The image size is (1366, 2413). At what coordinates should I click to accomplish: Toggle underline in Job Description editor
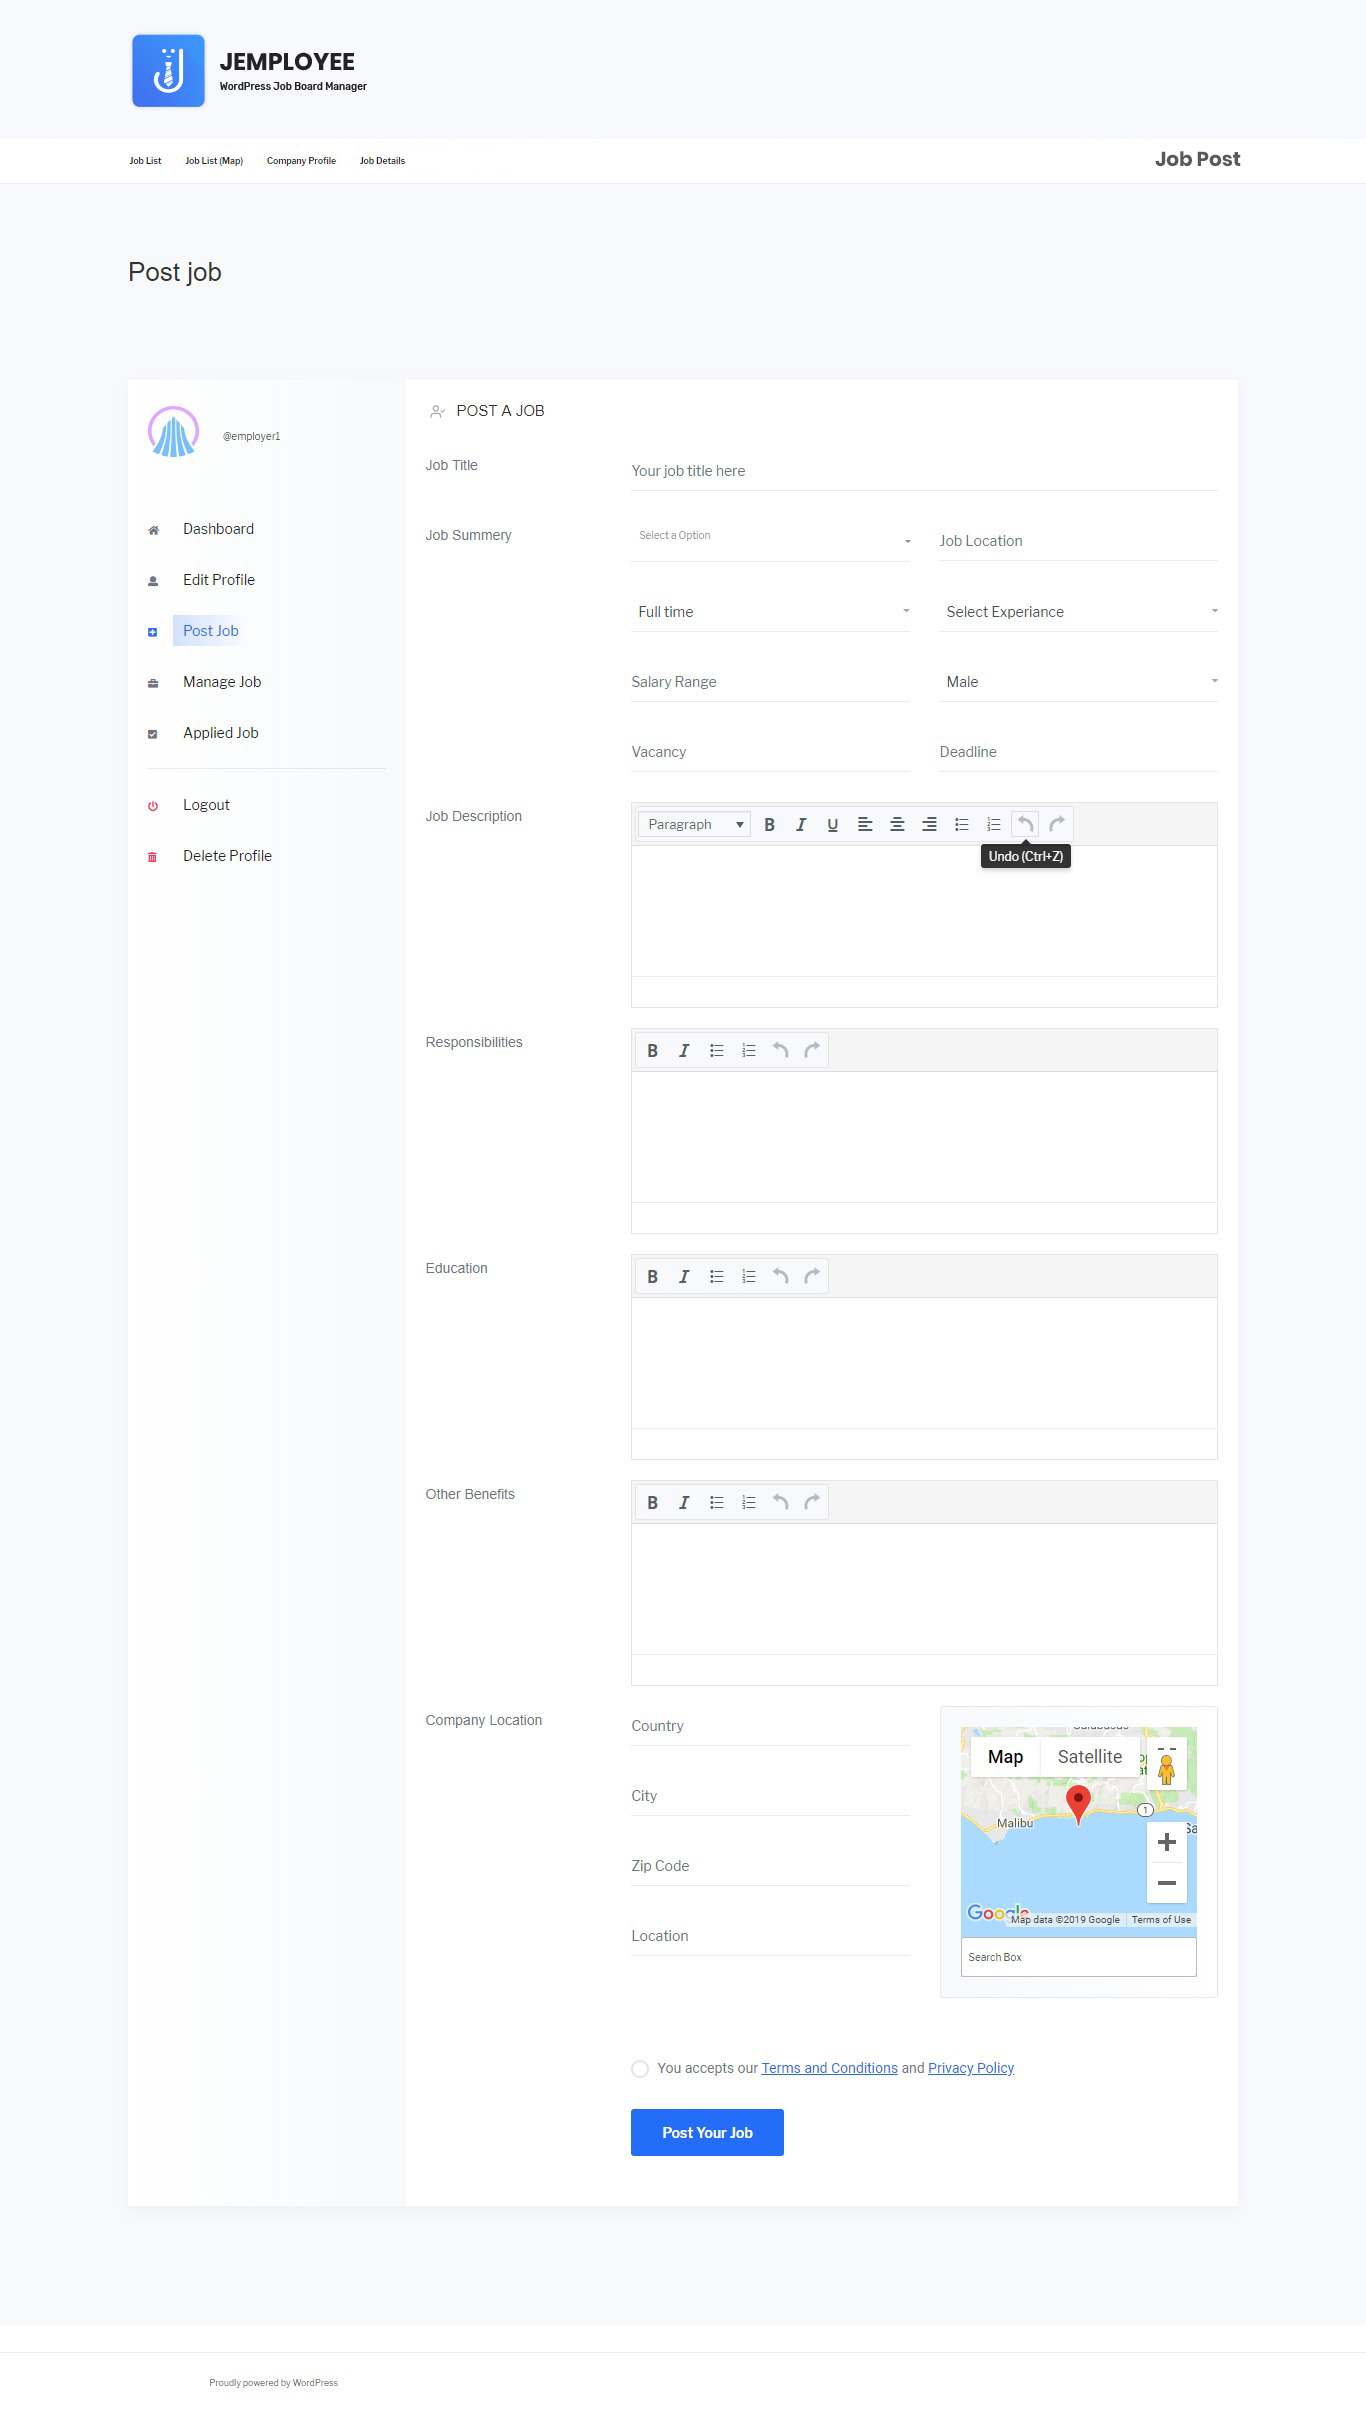833,824
